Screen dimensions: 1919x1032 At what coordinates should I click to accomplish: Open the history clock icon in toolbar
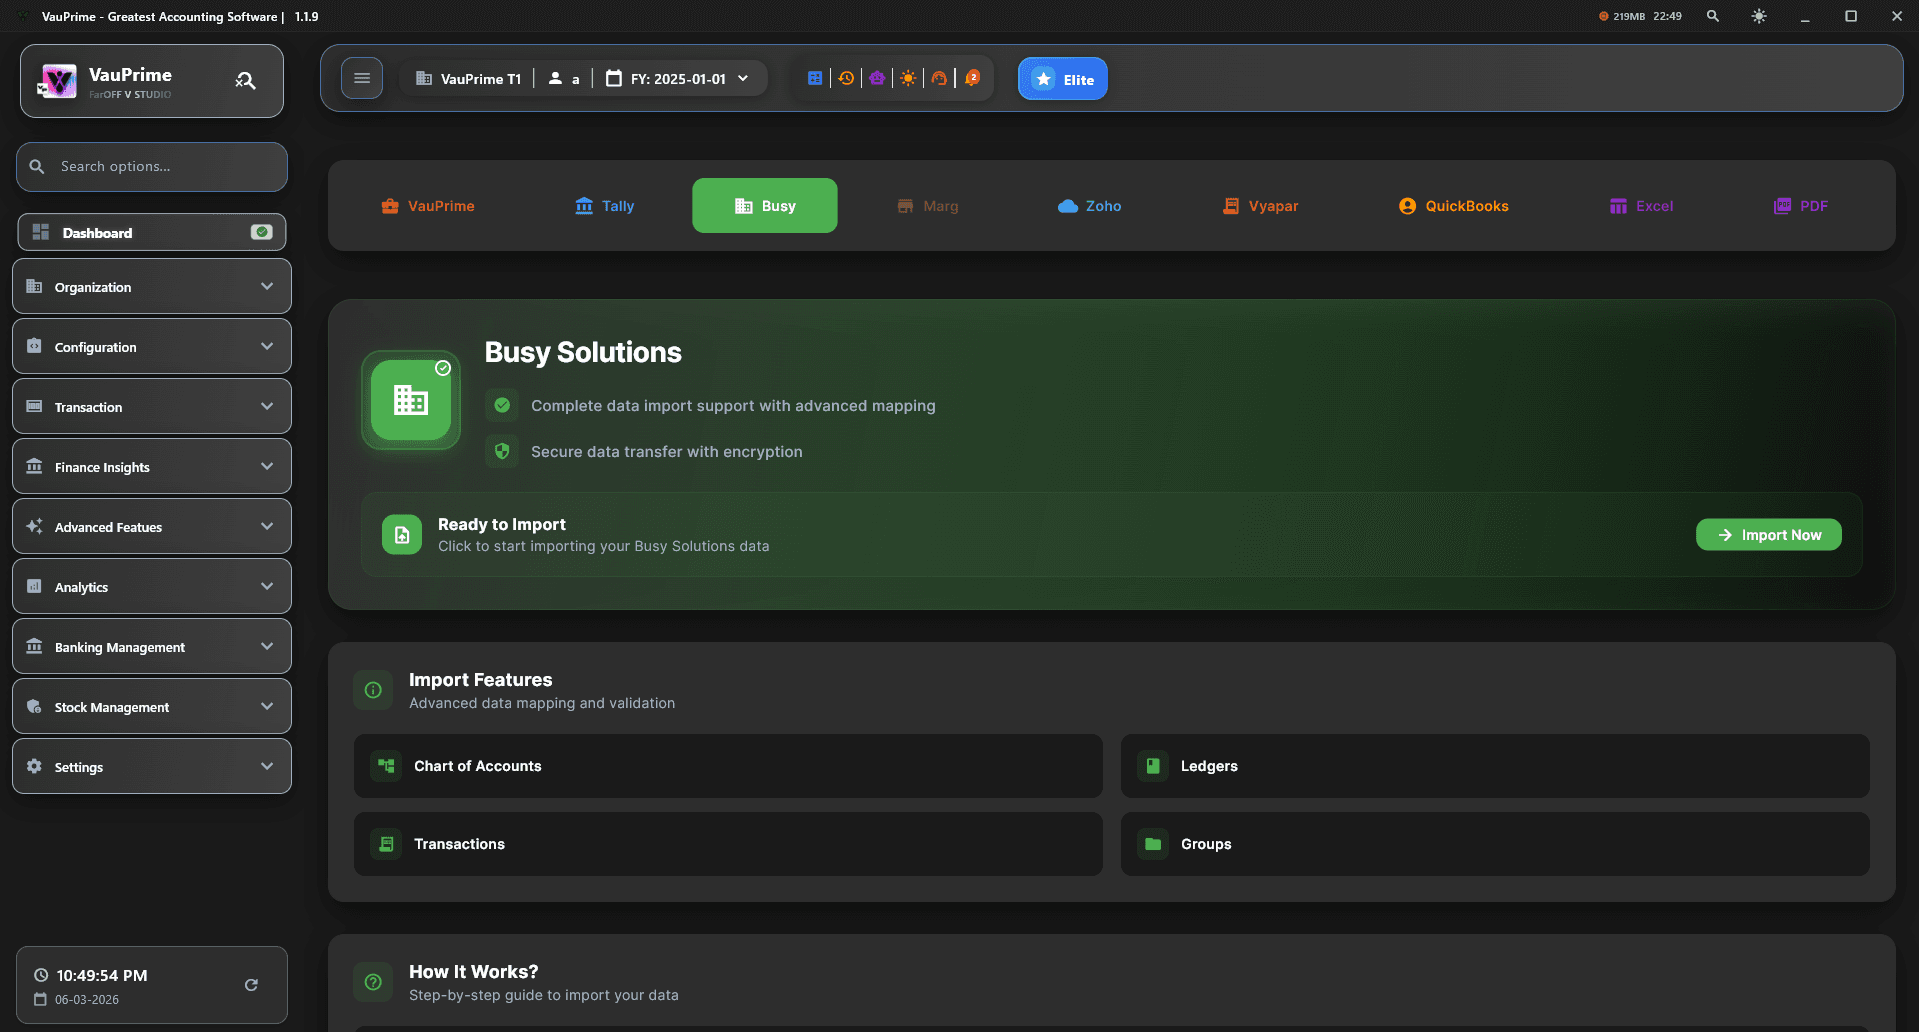point(846,78)
